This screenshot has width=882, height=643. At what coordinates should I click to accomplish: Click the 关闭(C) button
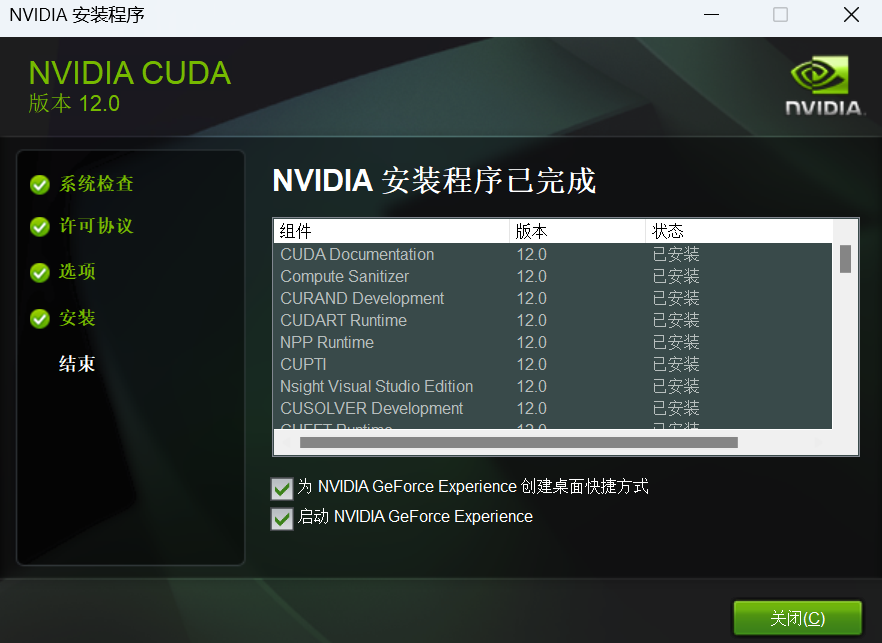pos(797,618)
